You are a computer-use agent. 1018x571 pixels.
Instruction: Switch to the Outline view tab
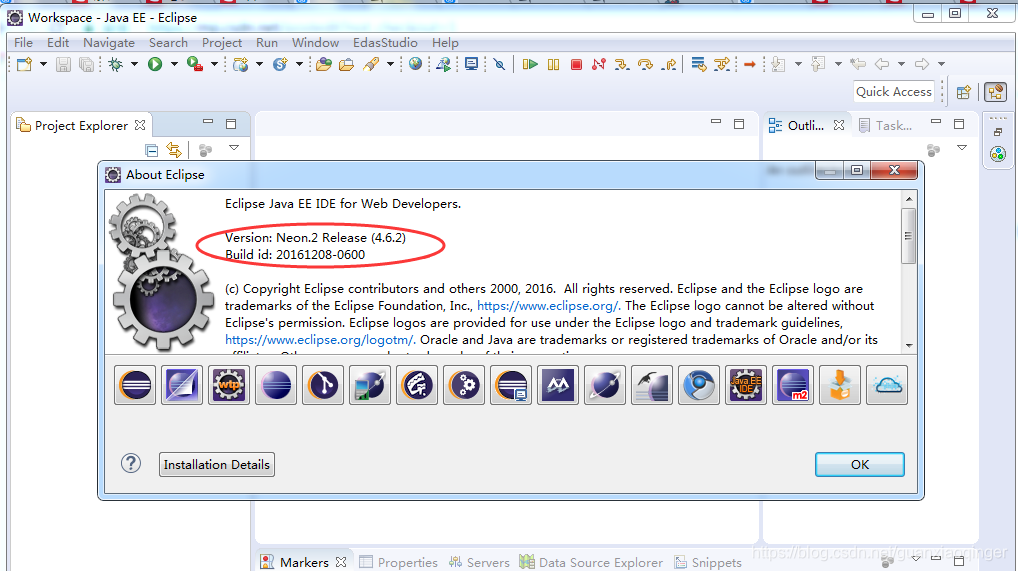tap(806, 125)
